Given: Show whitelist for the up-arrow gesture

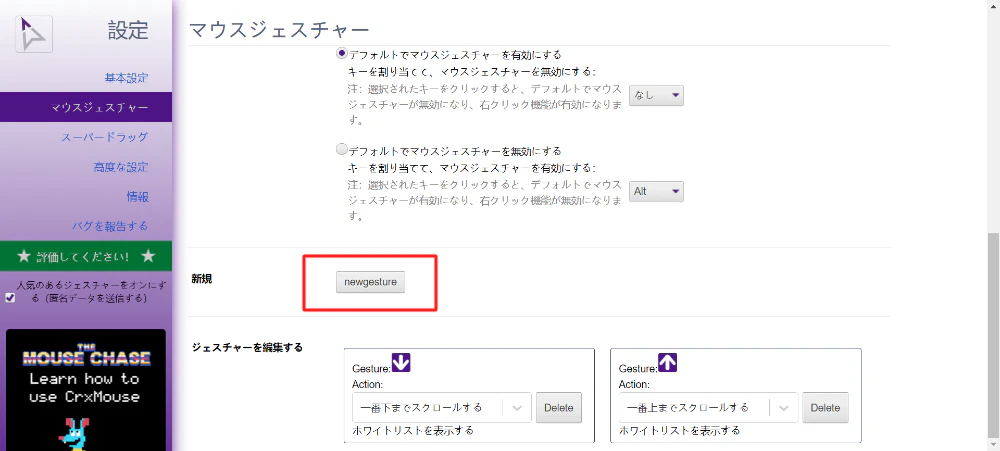Looking at the screenshot, I should pos(679,431).
